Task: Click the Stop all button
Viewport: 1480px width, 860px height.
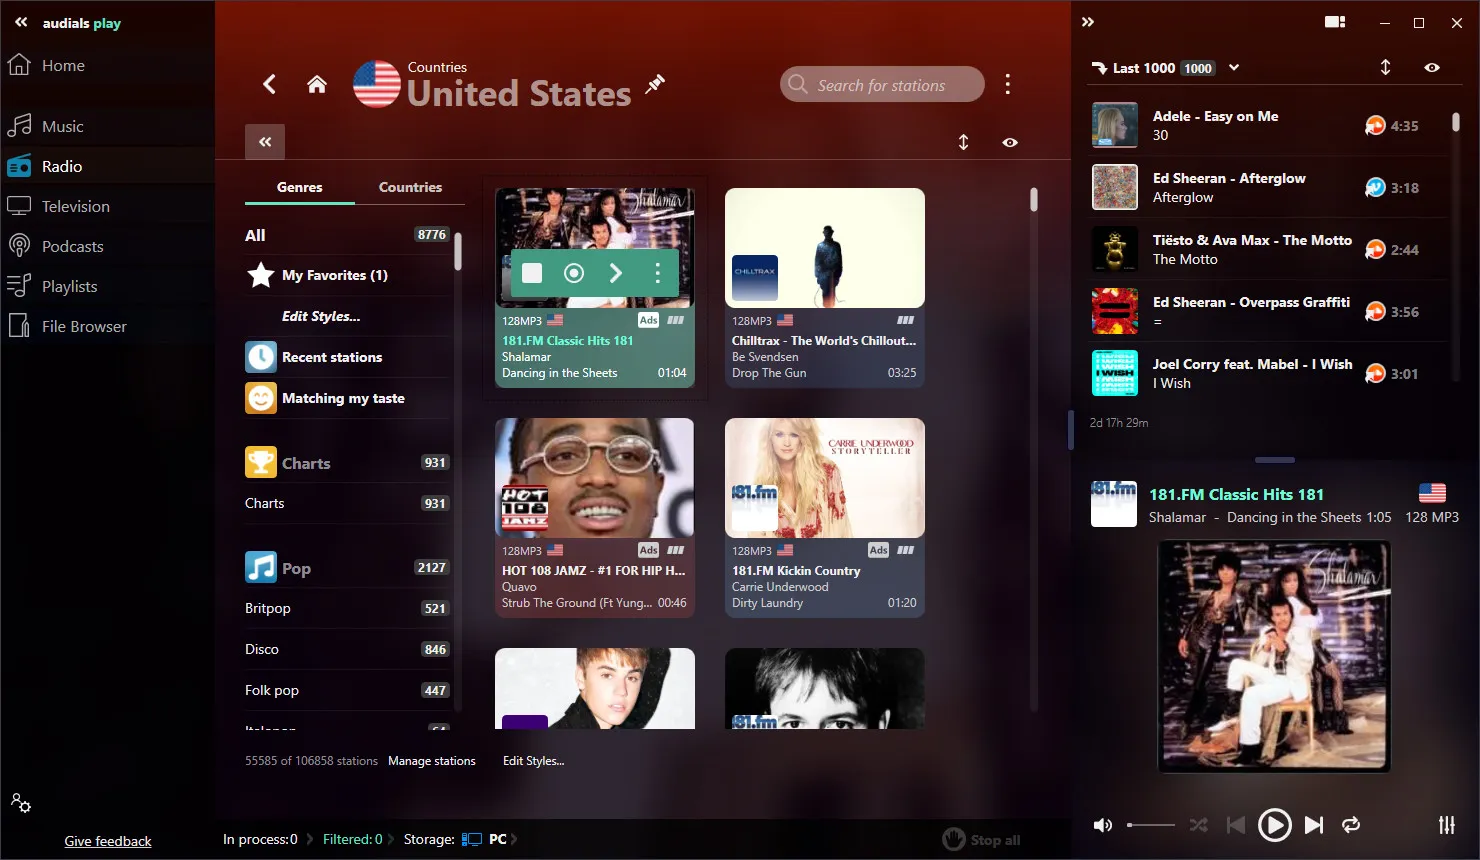Action: [981, 840]
